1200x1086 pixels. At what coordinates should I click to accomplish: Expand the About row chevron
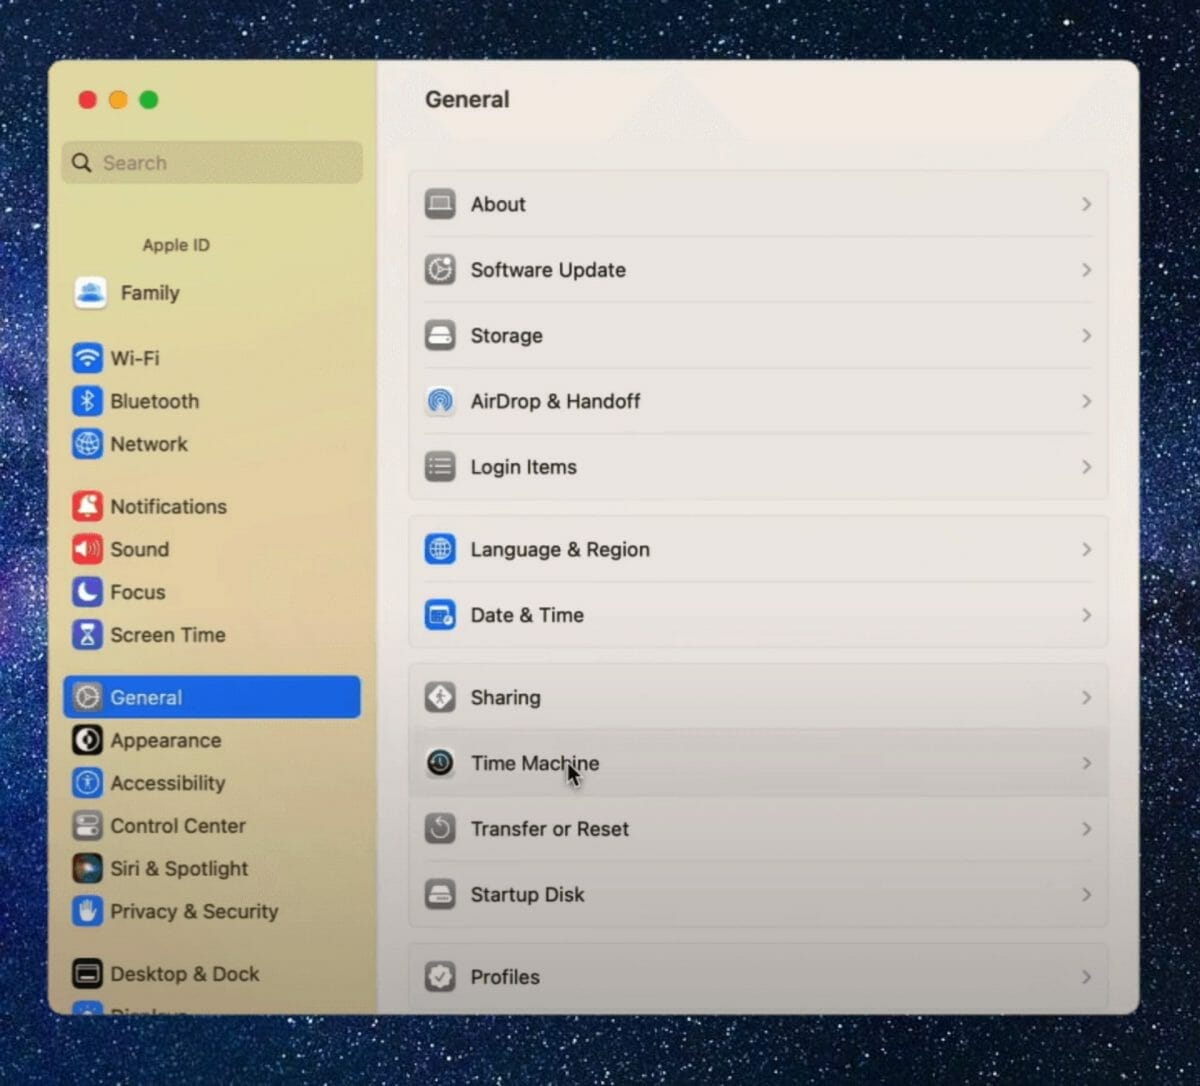pos(1086,204)
